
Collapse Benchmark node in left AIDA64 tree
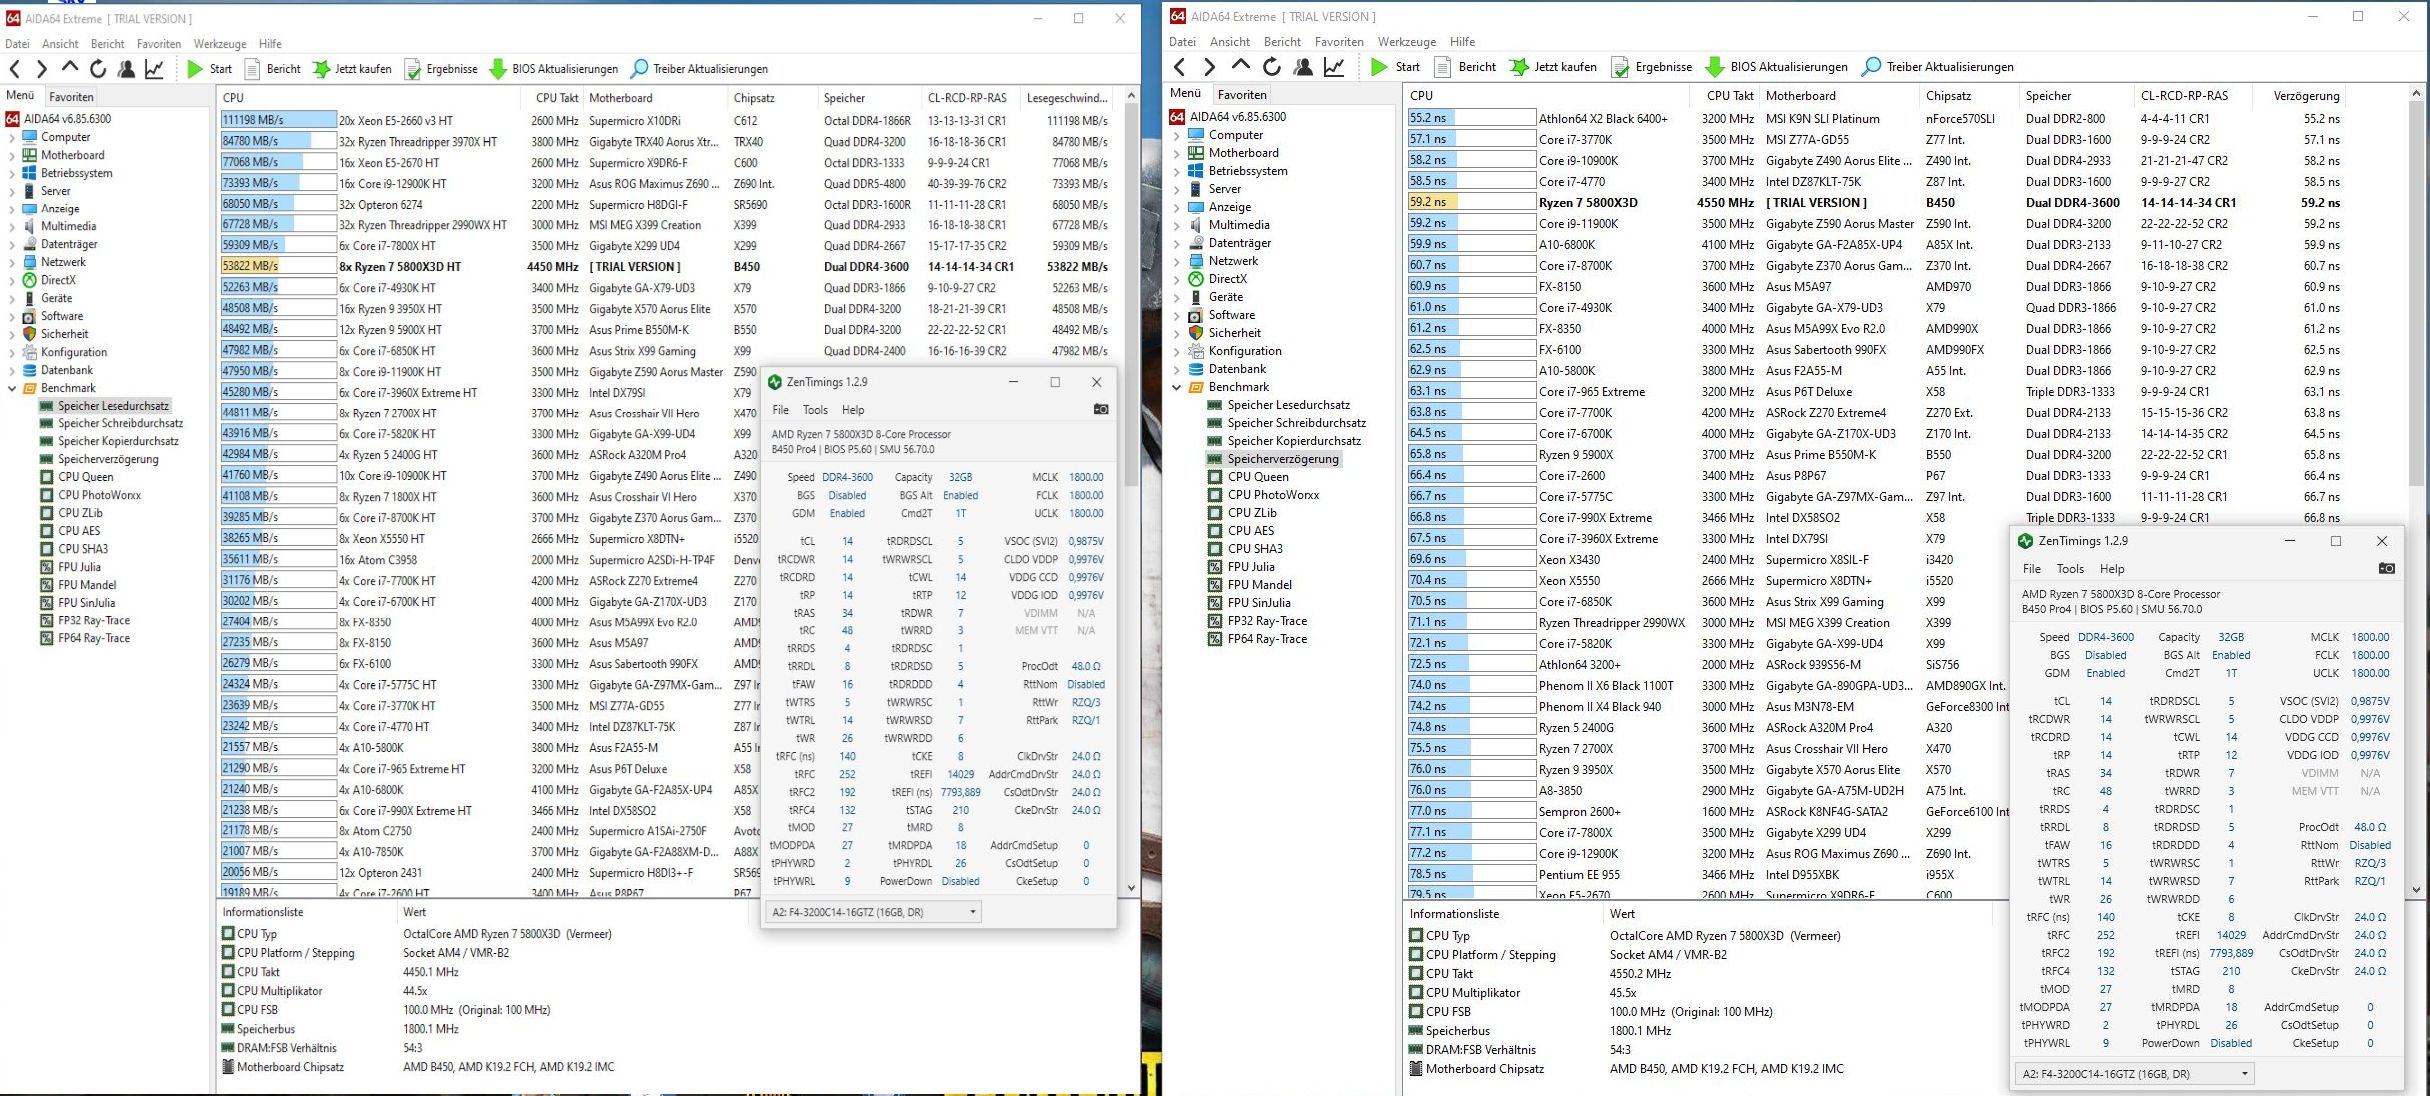tap(12, 388)
